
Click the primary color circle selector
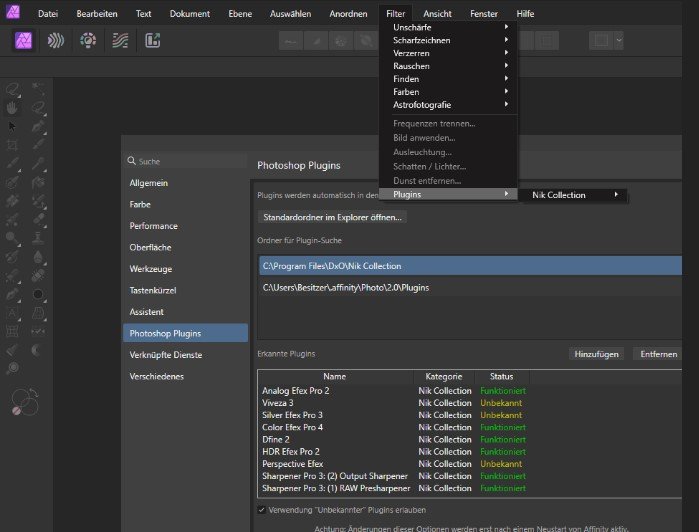click(21, 398)
